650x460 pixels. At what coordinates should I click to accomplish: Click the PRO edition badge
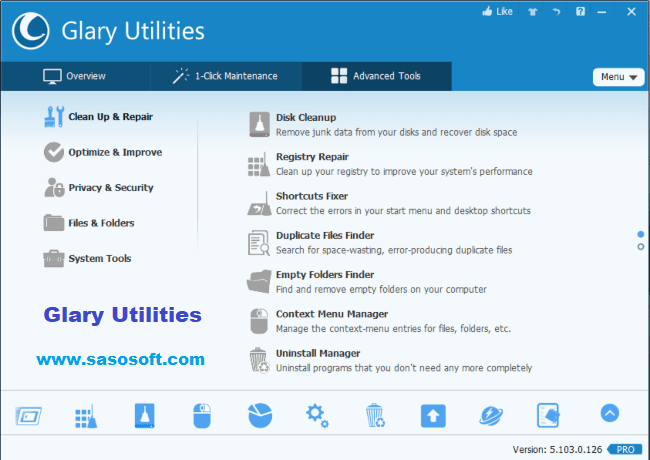(625, 450)
